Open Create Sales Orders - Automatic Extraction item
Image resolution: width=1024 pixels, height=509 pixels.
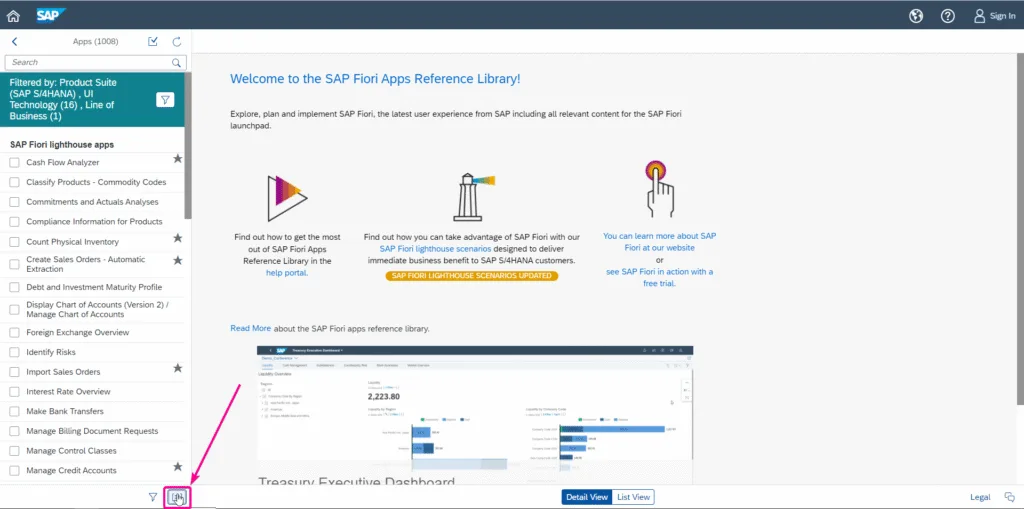tap(95, 264)
